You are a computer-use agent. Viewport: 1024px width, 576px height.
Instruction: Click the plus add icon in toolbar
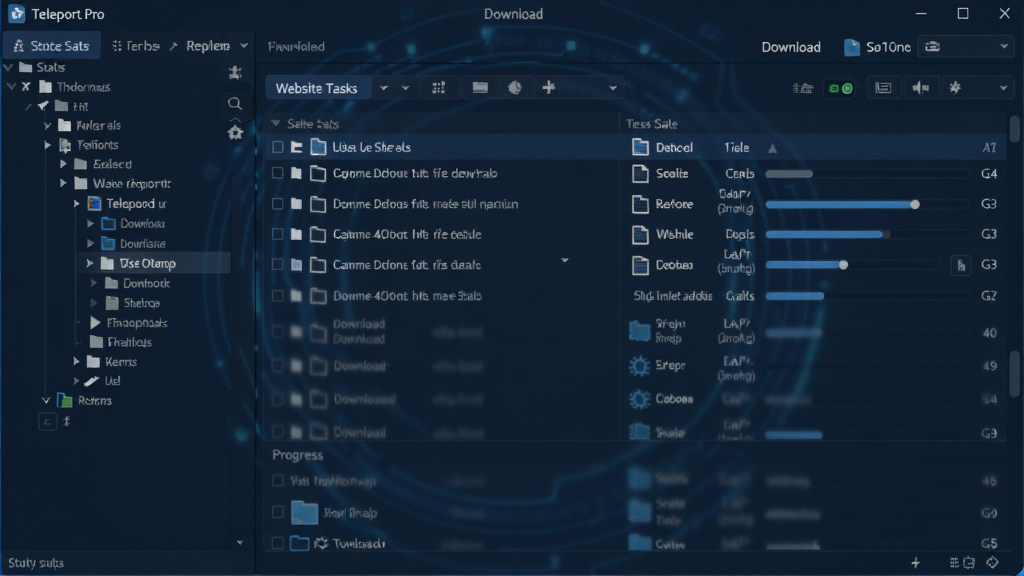point(549,88)
